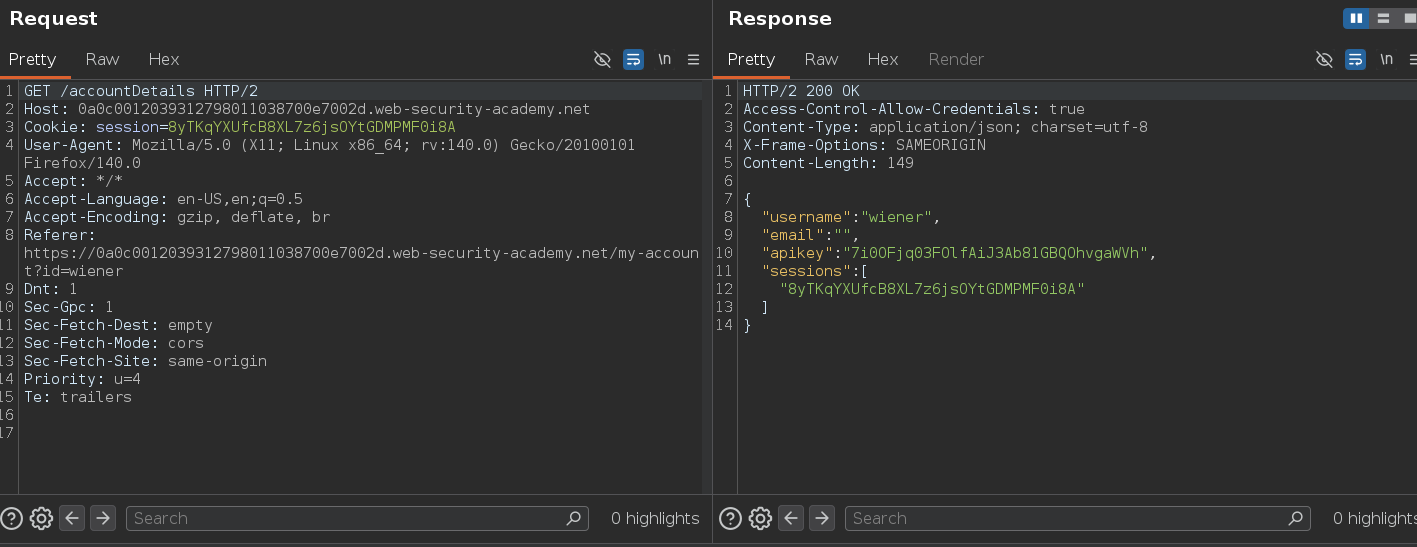1417x547 pixels.
Task: Click the Content-Type response header
Action: coord(945,127)
